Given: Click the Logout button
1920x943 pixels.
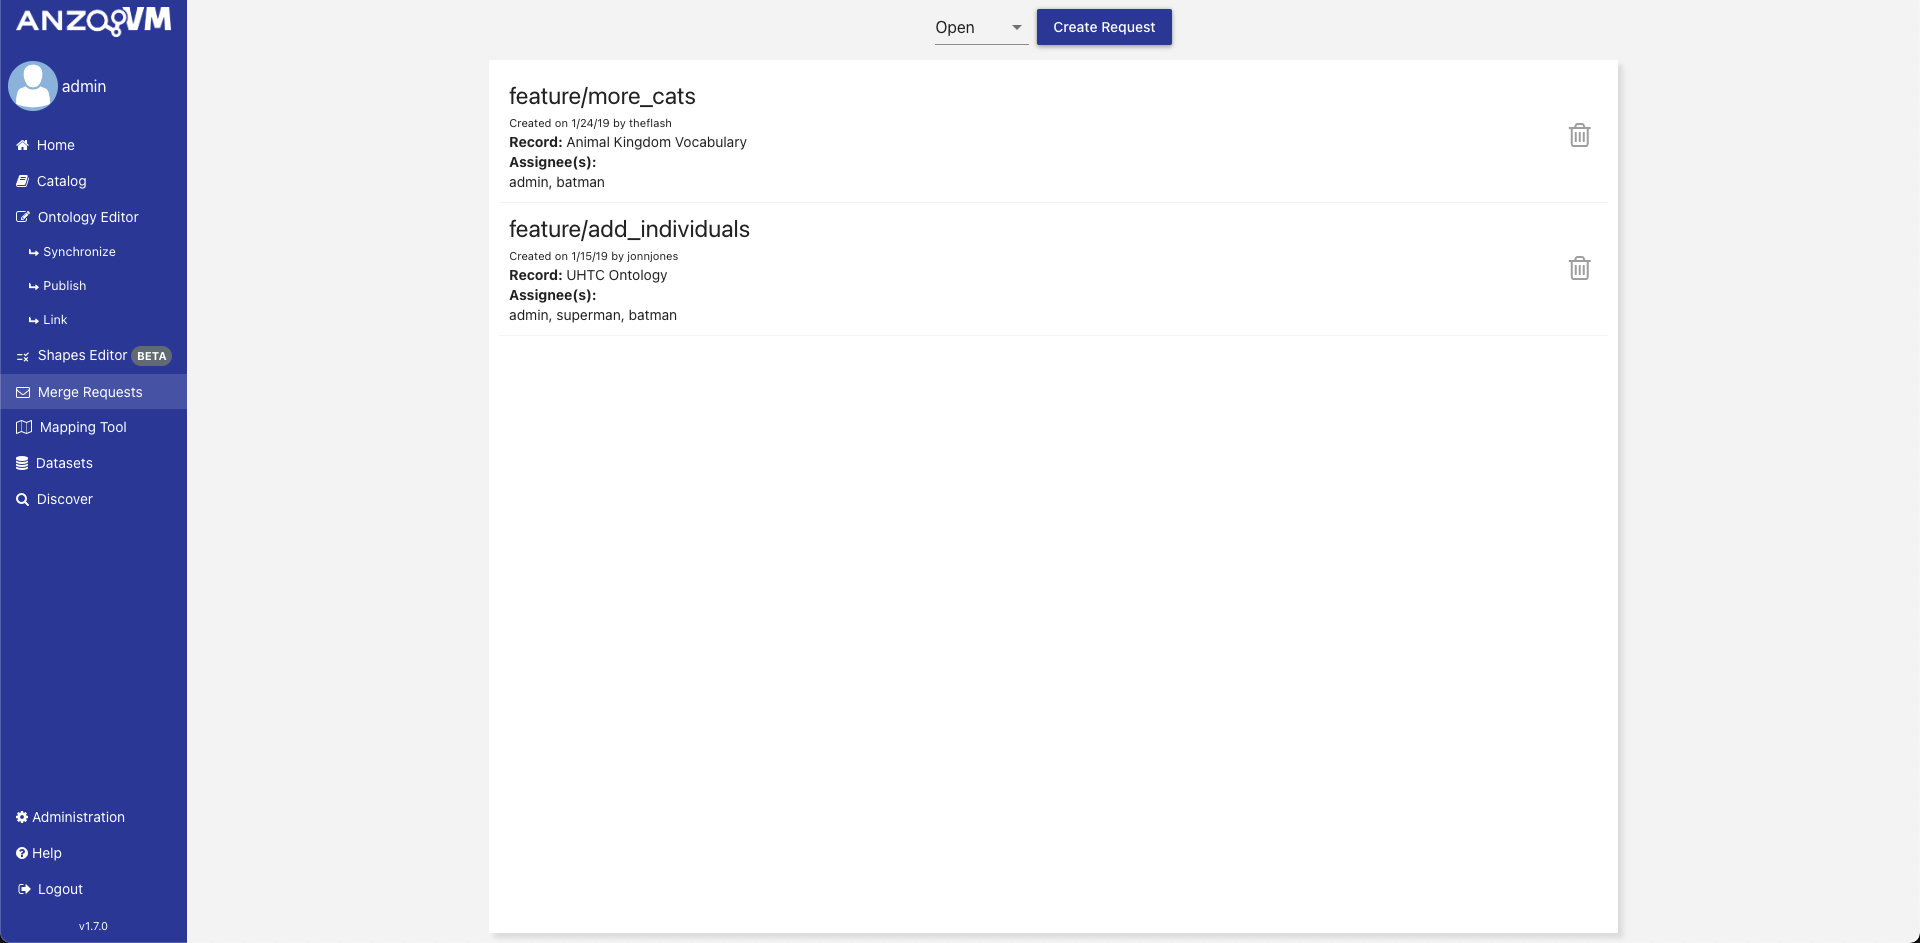Looking at the screenshot, I should coord(59,889).
